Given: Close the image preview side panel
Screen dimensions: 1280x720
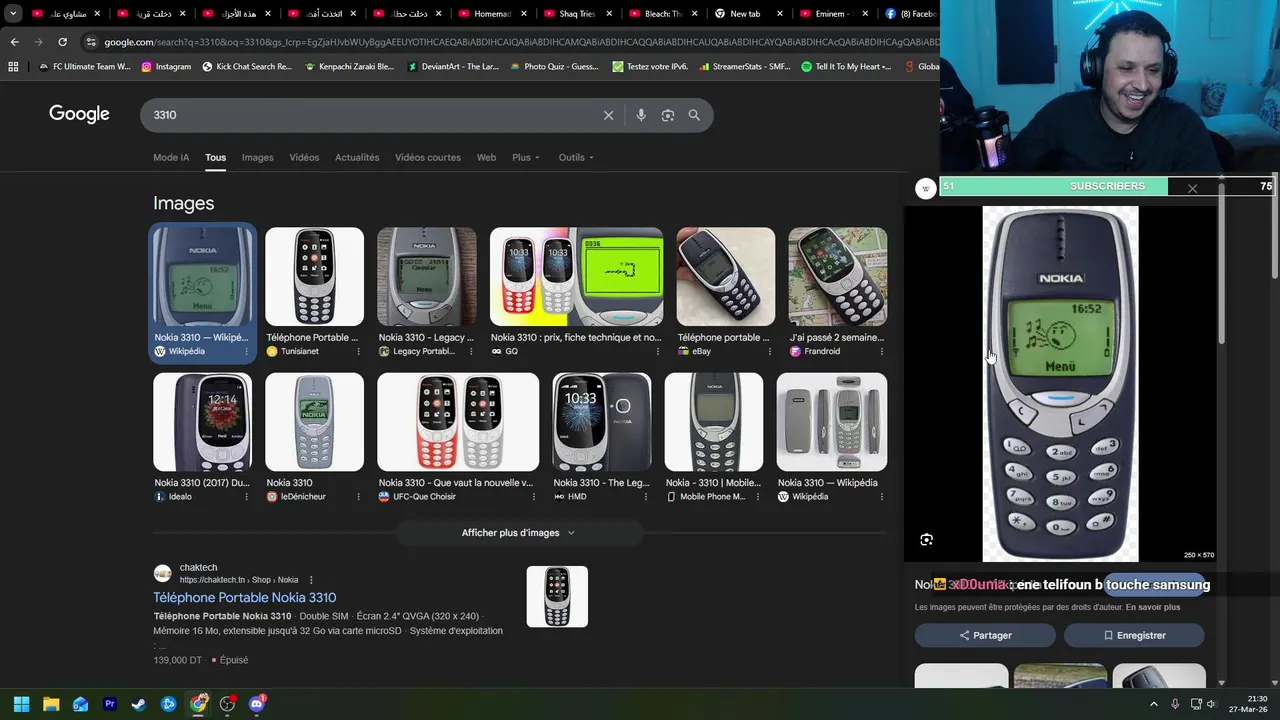Looking at the screenshot, I should point(1192,188).
